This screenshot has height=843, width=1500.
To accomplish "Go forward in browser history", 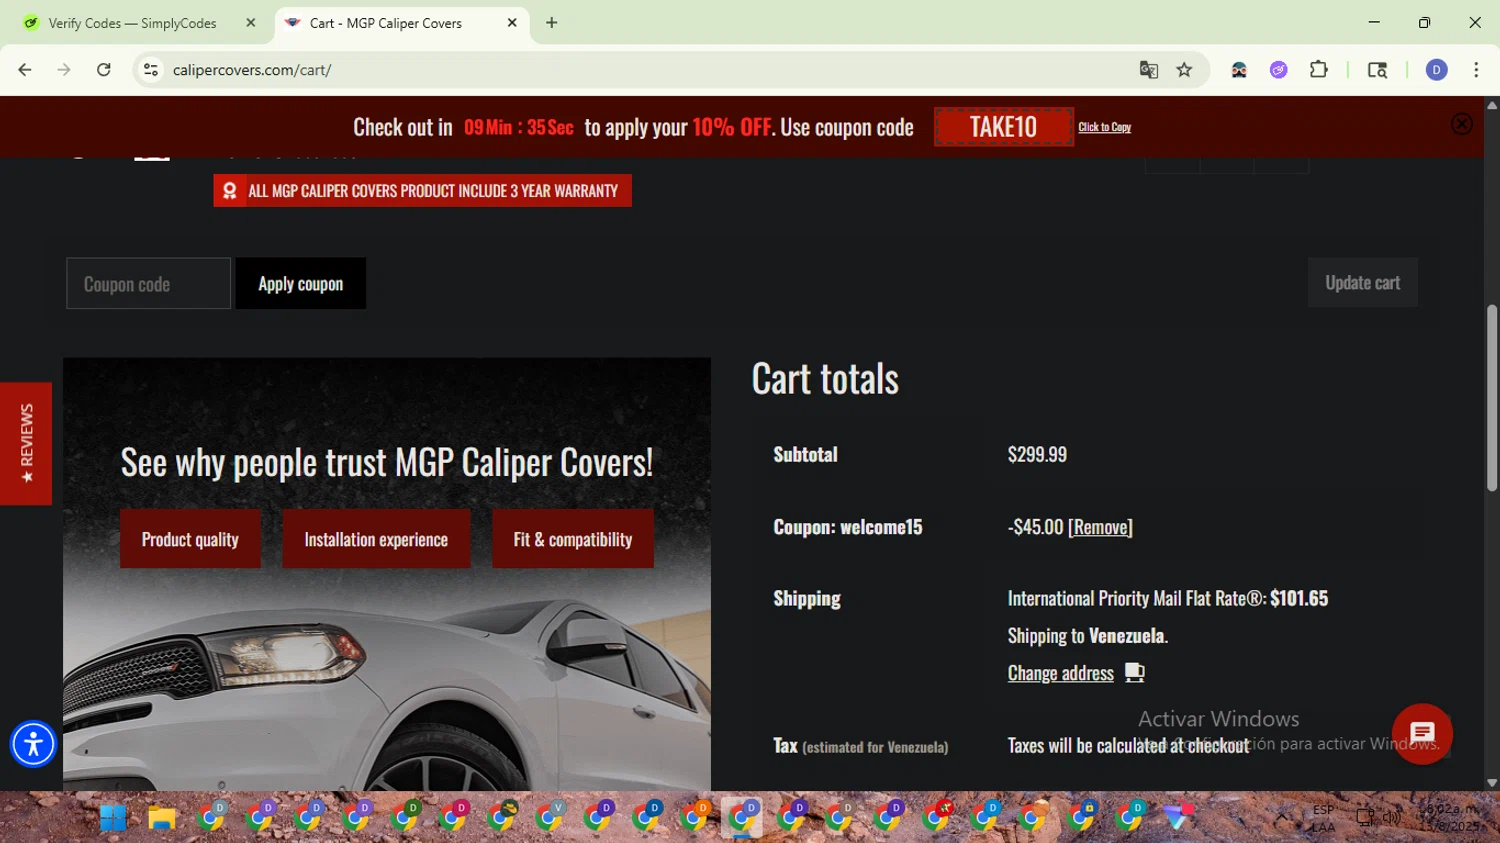I will tap(64, 70).
